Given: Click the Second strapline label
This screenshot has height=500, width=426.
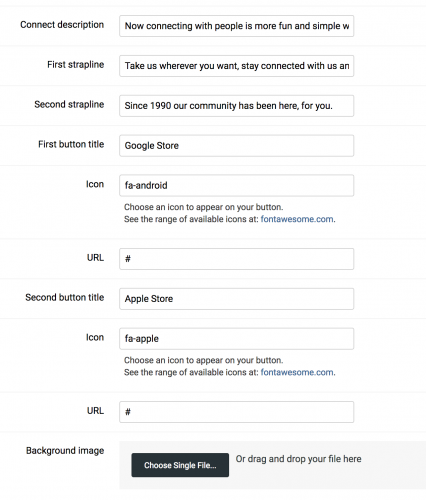Looking at the screenshot, I should 69,104.
